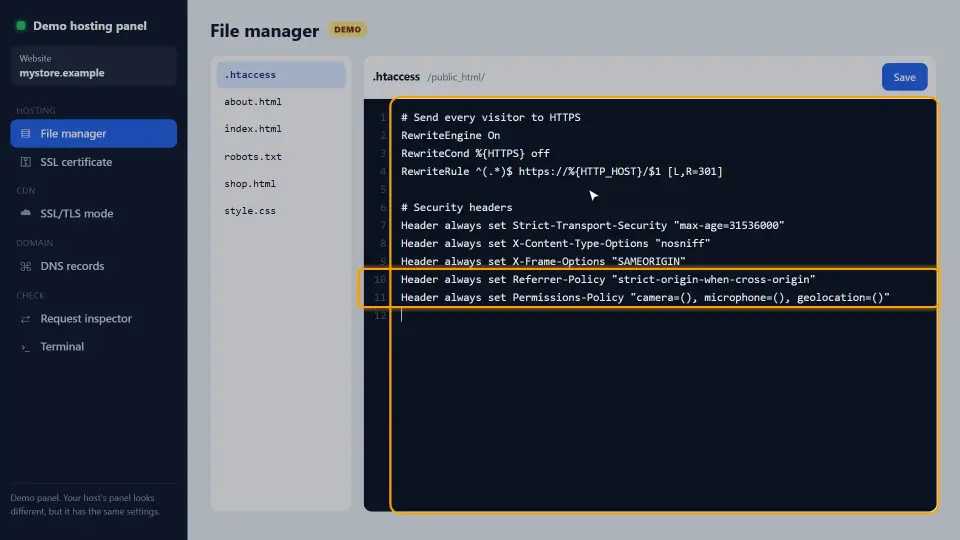Click the Permissions-Policy header line
The height and width of the screenshot is (540, 960).
[x=645, y=298]
